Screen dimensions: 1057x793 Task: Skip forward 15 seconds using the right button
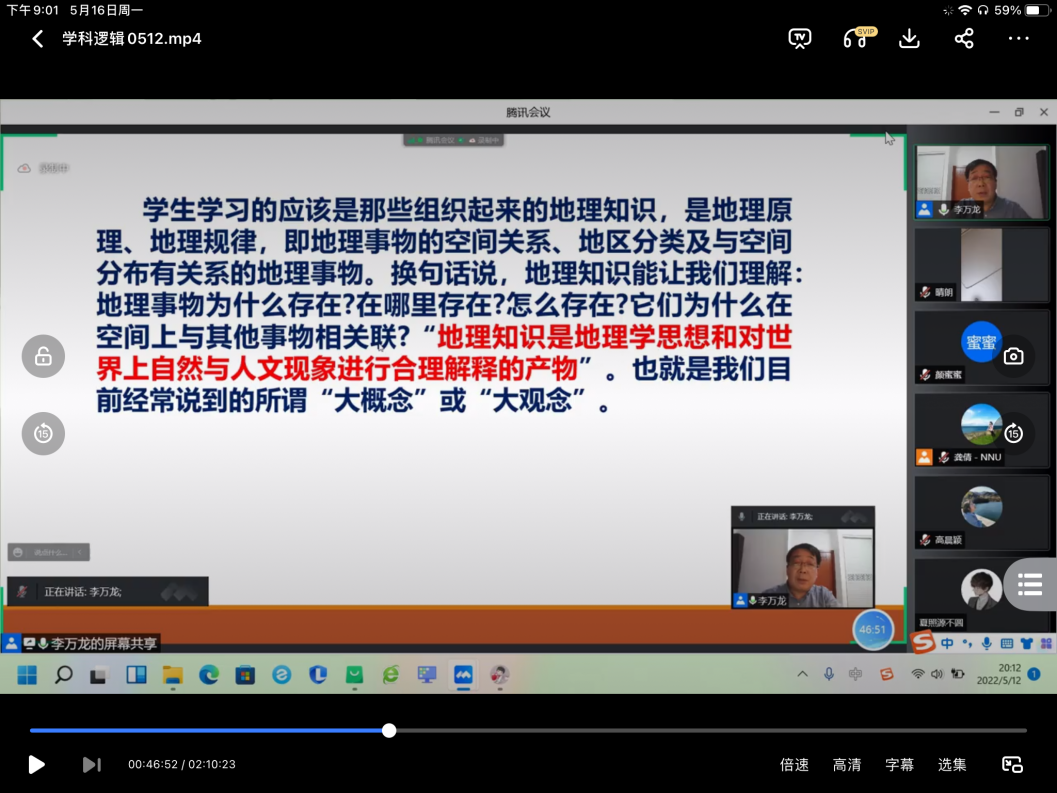coord(1013,433)
